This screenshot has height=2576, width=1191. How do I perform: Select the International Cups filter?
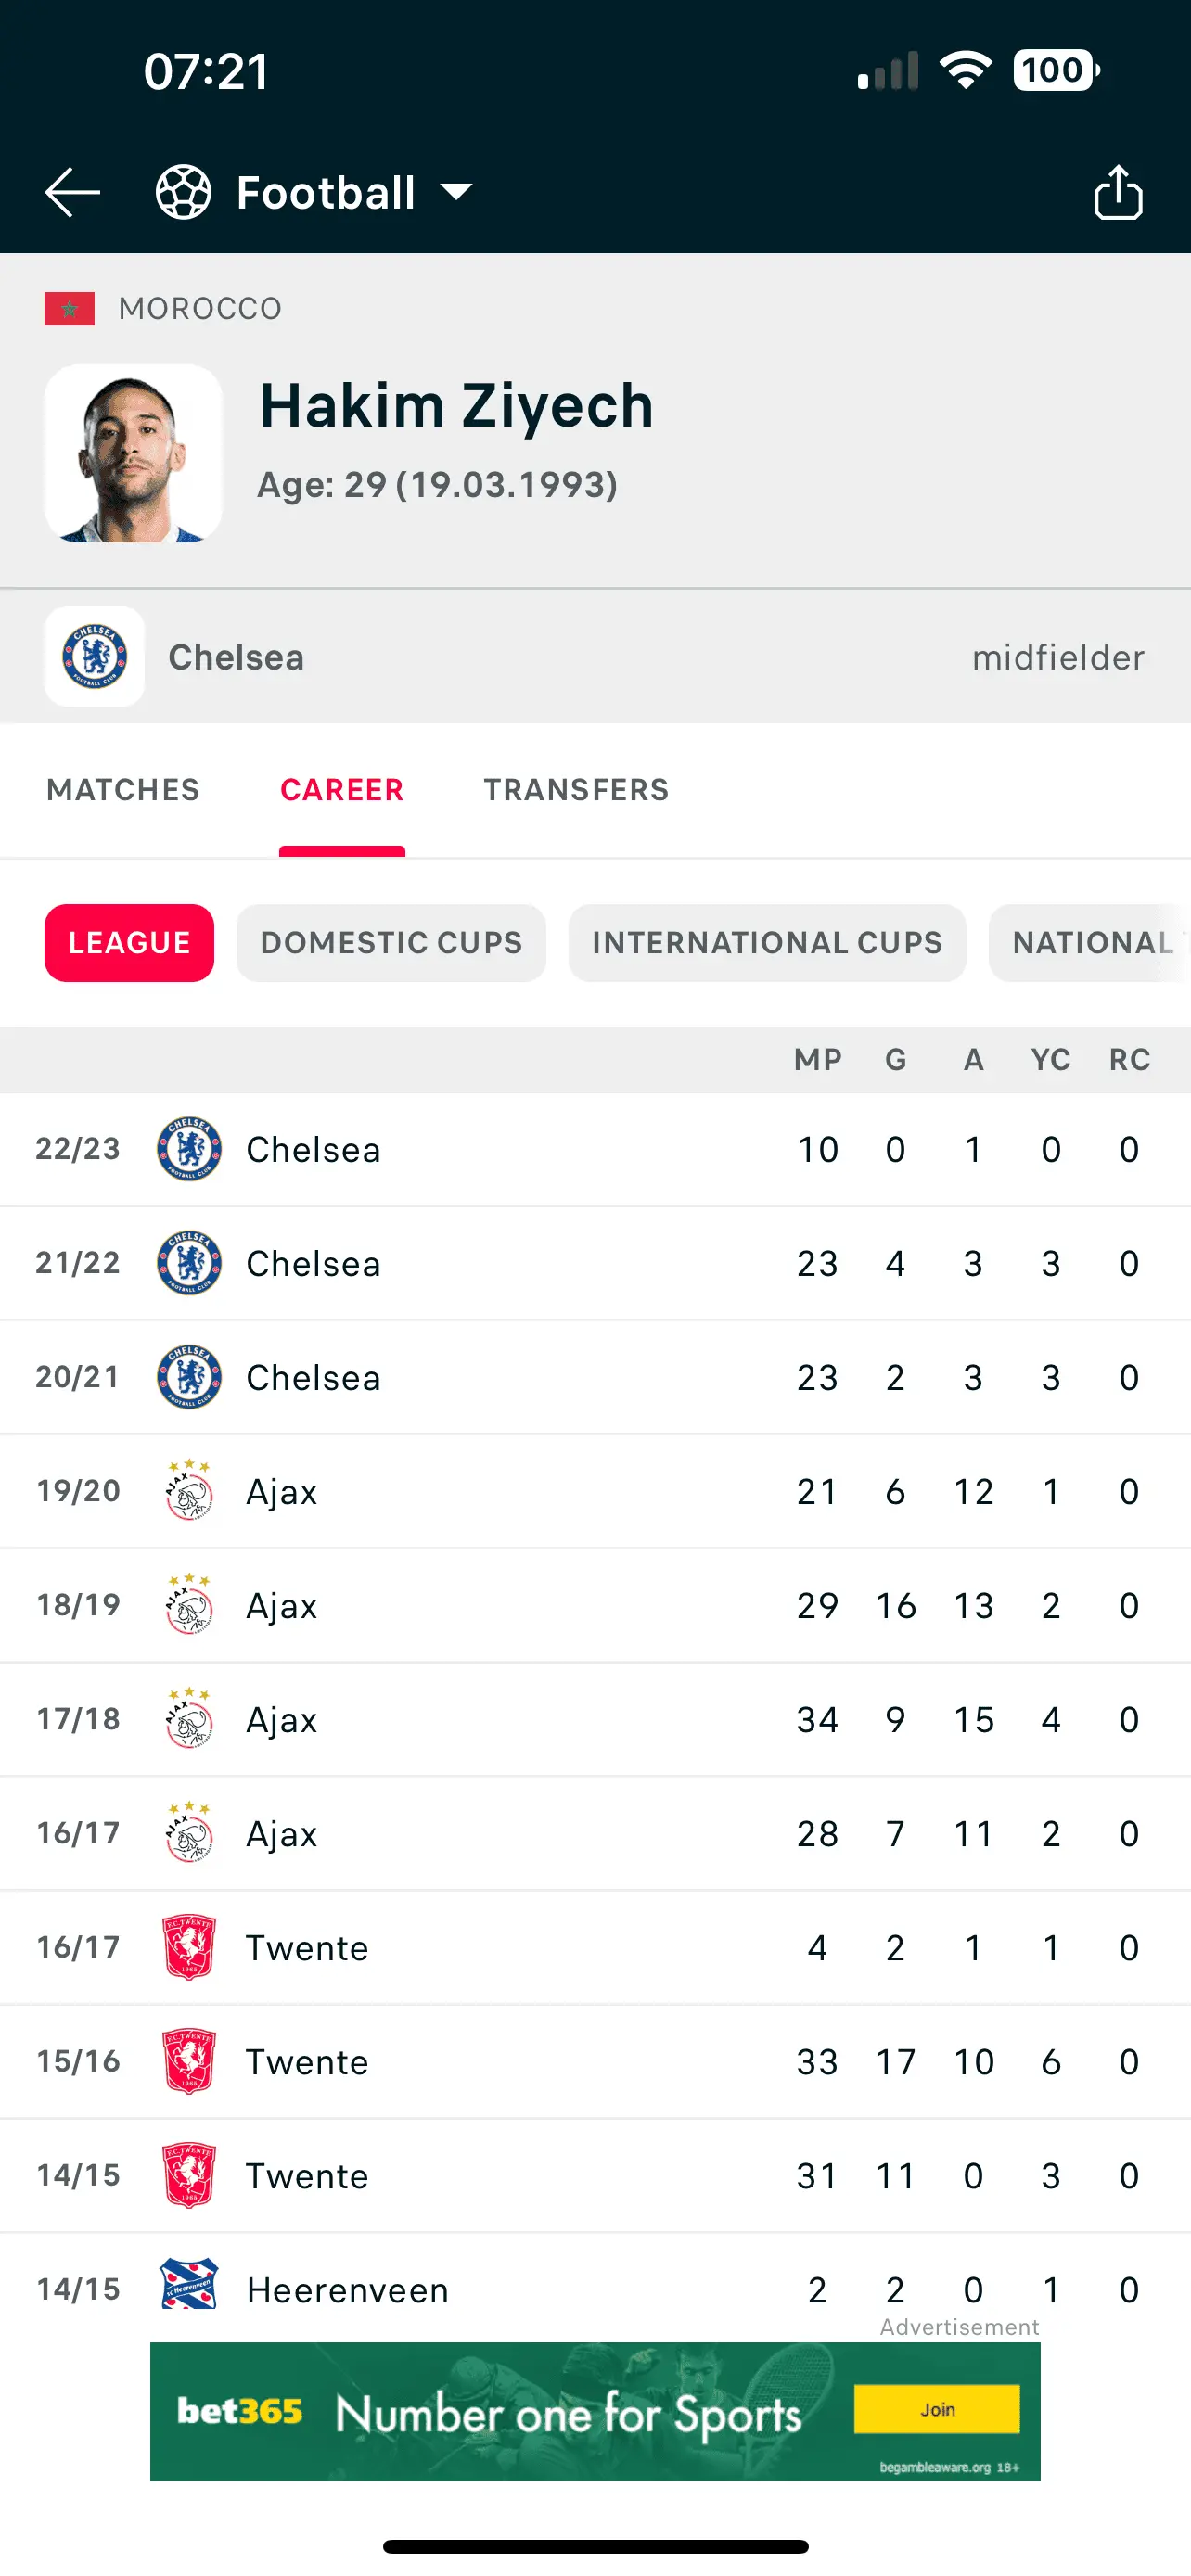(767, 943)
